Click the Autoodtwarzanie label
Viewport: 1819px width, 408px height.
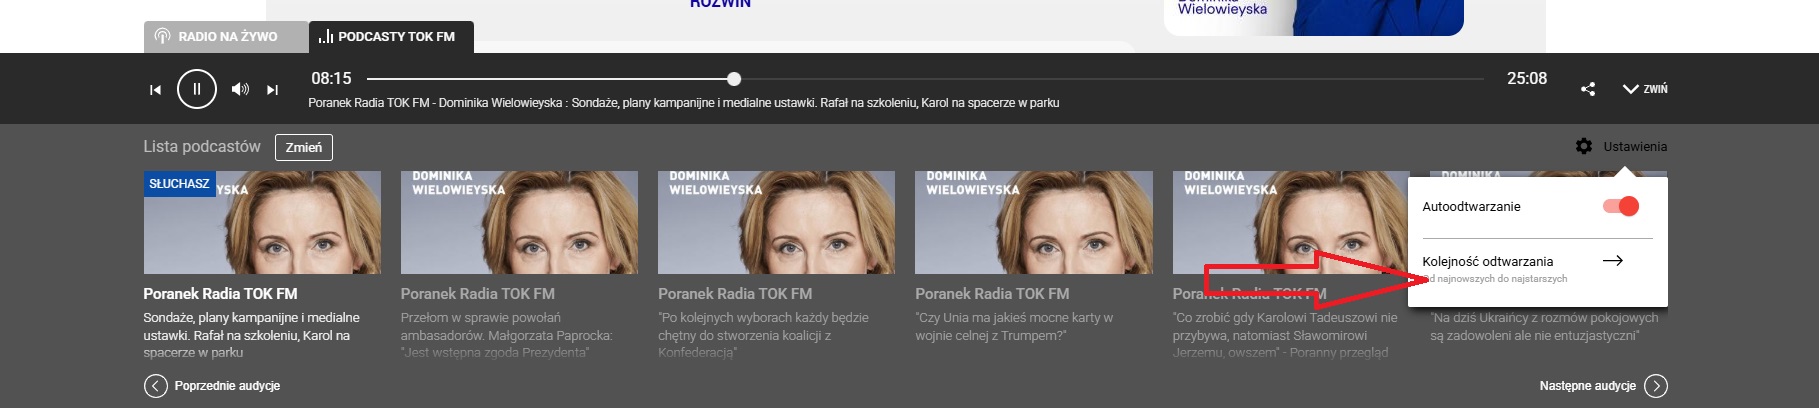pos(1471,207)
